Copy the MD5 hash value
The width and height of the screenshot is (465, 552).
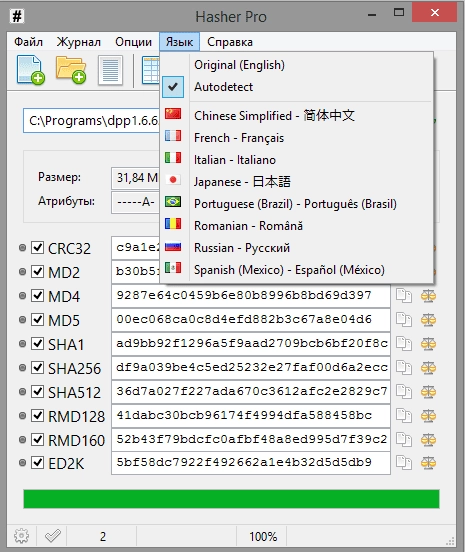[404, 320]
